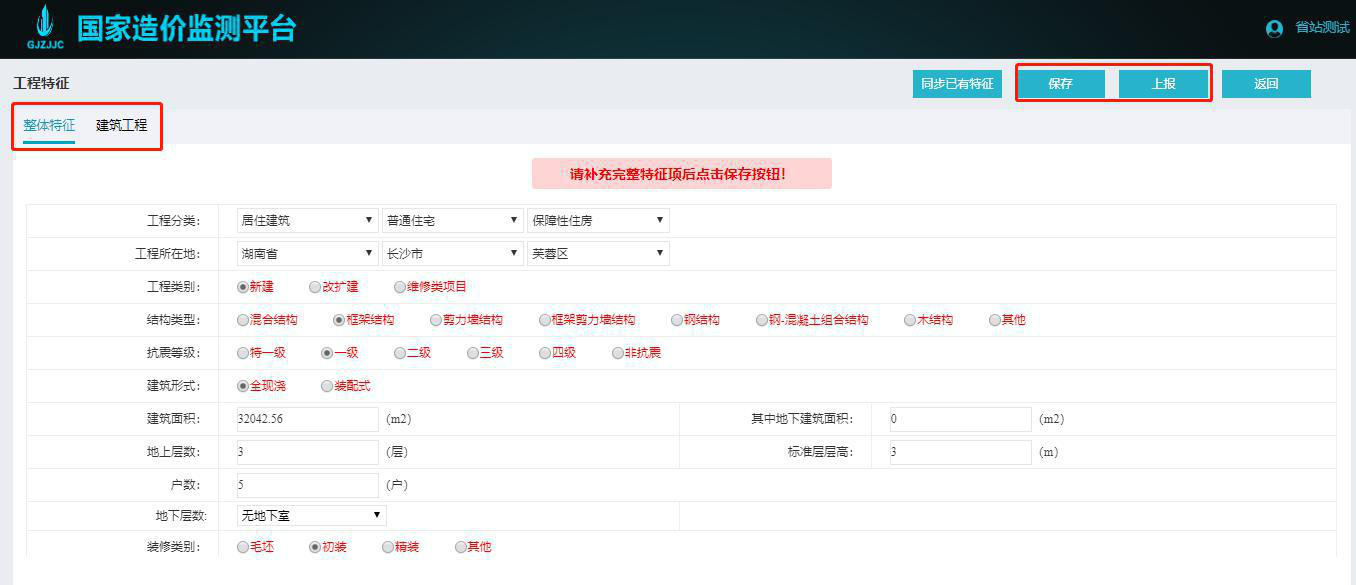Viewport: 1356px width, 585px height.
Task: Click the 返回 return button
Action: [x=1266, y=83]
